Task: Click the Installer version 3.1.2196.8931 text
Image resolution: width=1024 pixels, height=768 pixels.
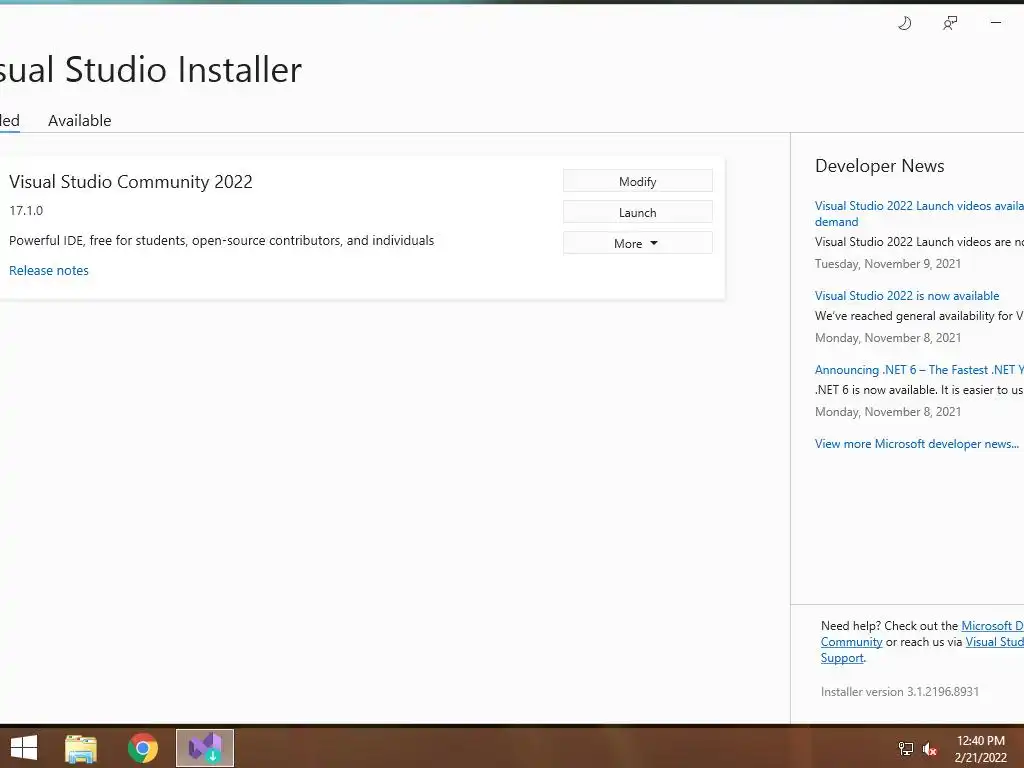Action: (x=899, y=692)
